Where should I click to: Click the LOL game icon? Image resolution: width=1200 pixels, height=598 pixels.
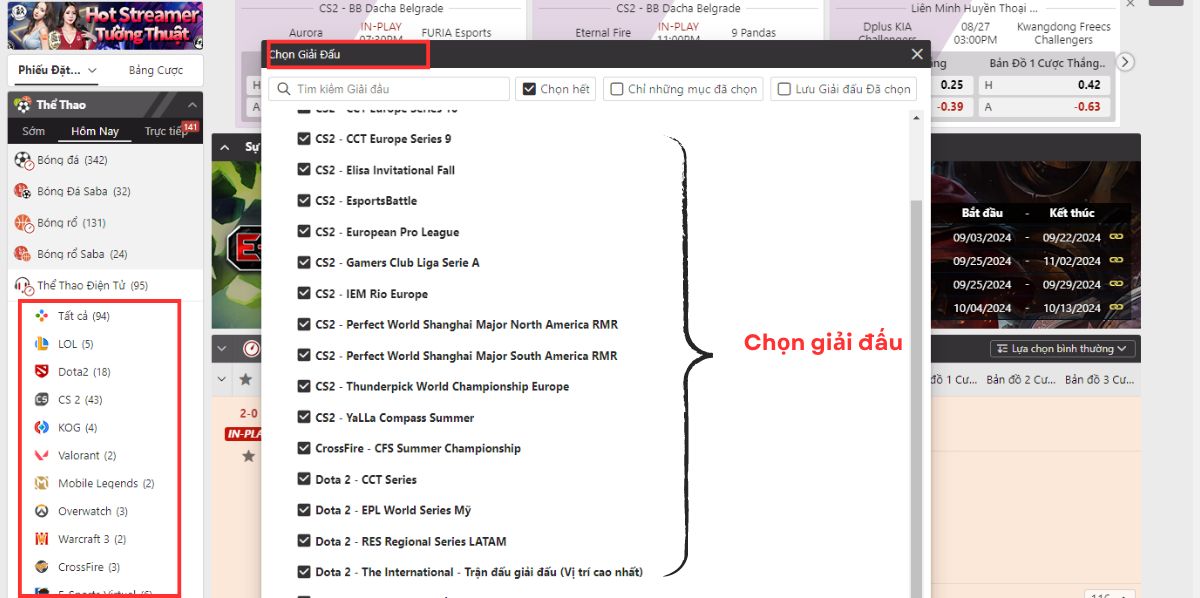[41, 344]
